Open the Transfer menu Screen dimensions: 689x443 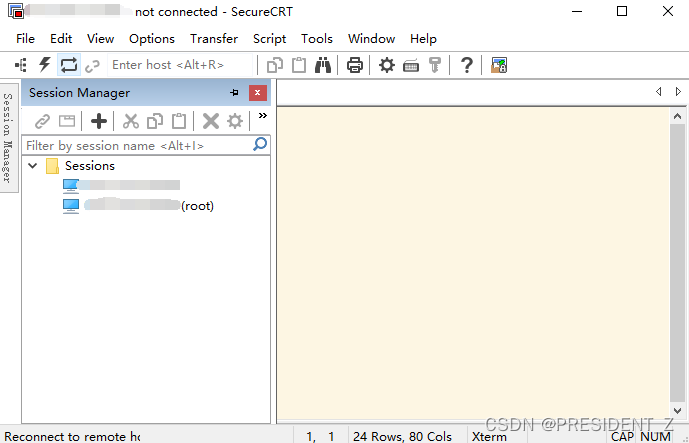point(214,39)
